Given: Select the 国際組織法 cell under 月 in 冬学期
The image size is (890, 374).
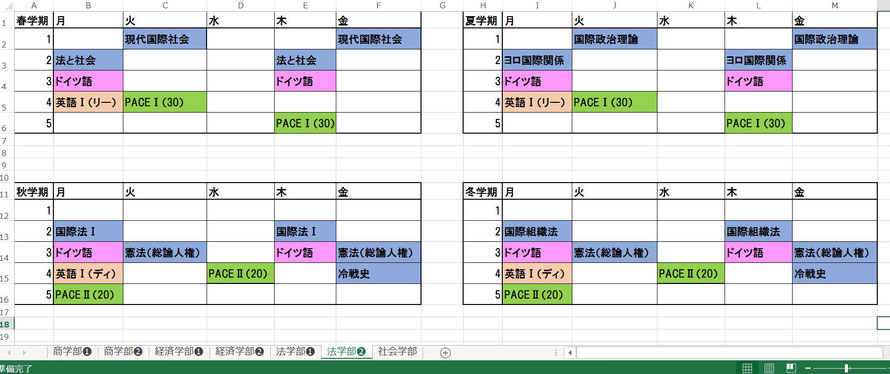Looking at the screenshot, I should pyautogui.click(x=537, y=232).
